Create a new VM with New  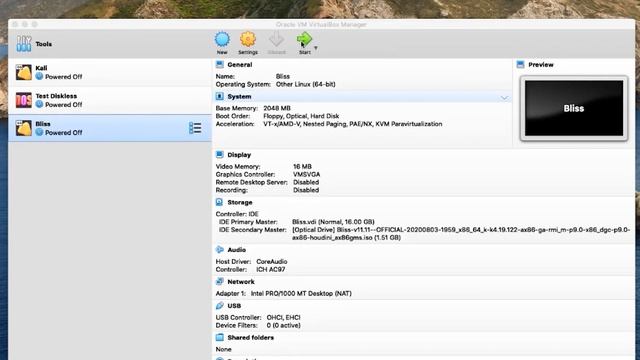[x=222, y=43]
